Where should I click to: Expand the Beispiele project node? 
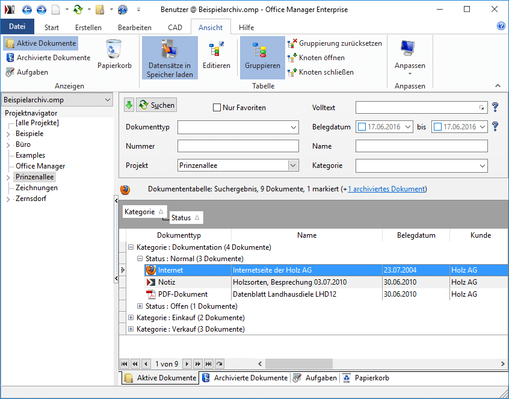(8, 134)
